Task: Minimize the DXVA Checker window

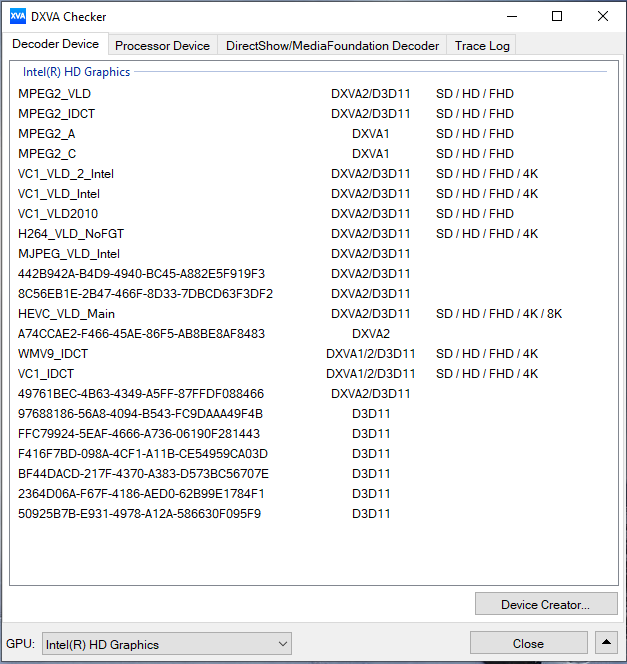Action: 512,16
